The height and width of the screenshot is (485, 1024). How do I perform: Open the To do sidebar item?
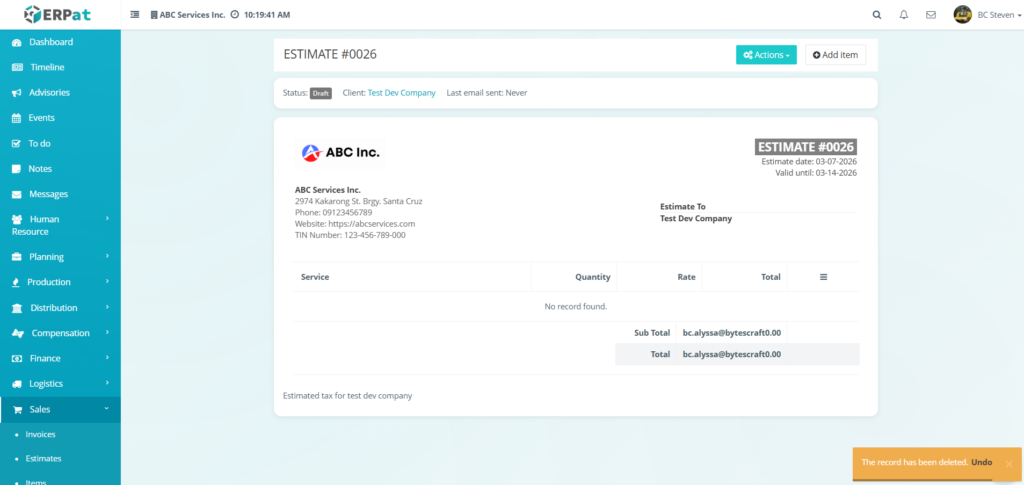pyautogui.click(x=39, y=143)
